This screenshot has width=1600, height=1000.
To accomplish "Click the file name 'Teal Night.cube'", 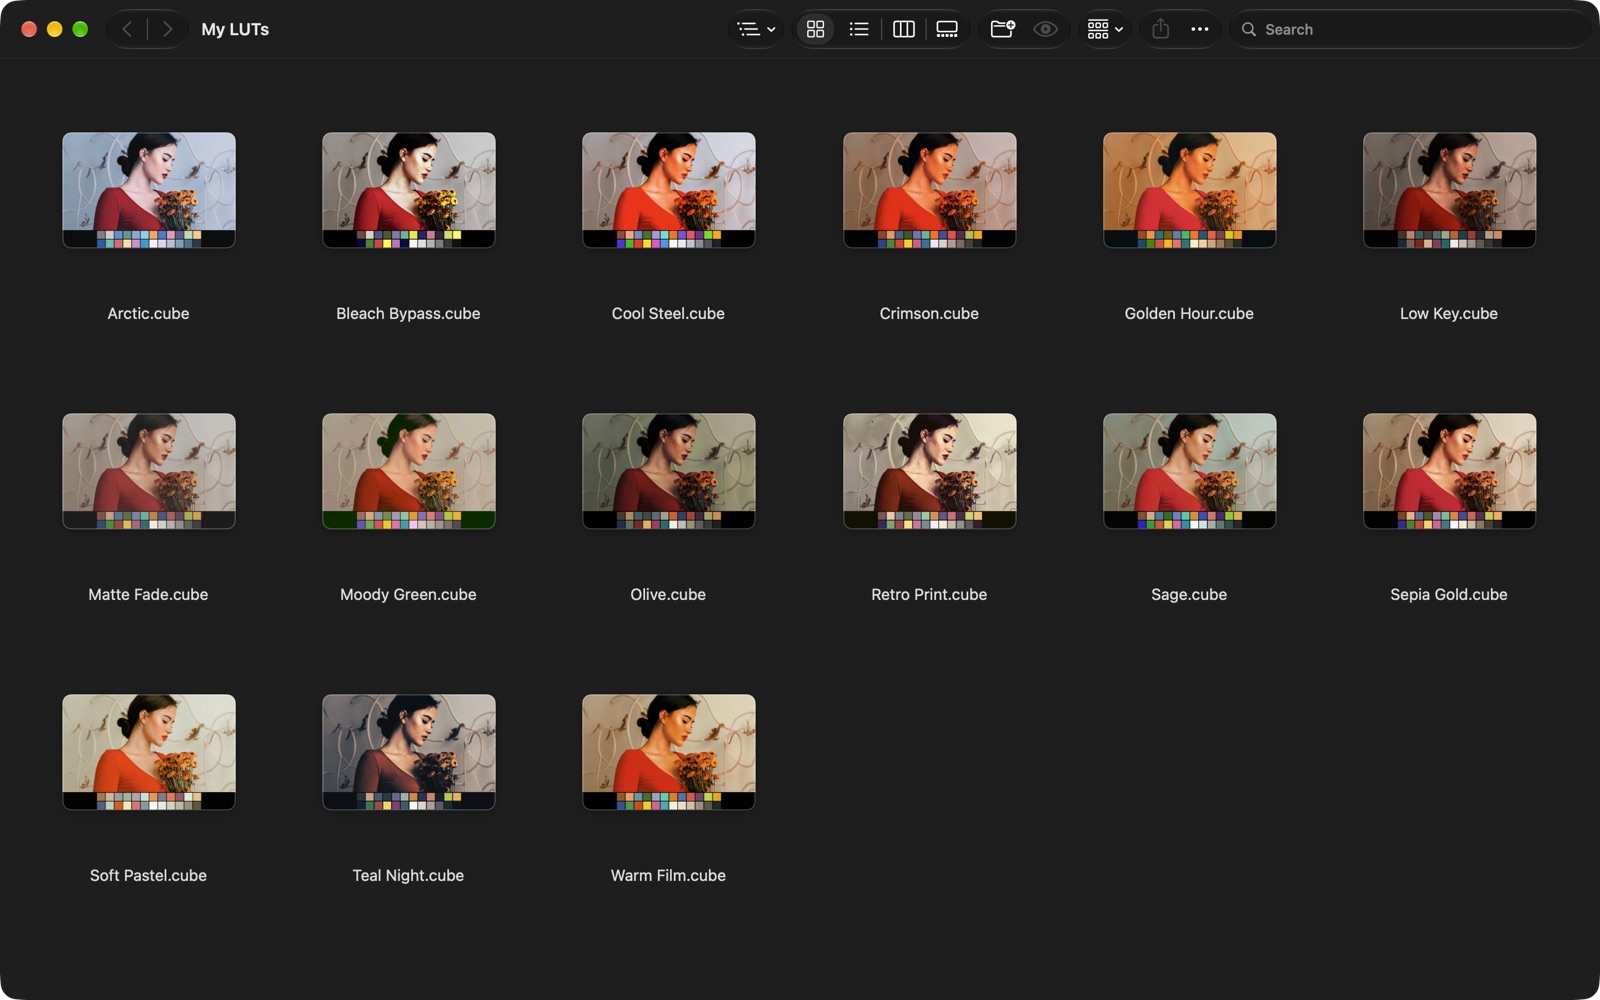I will click(408, 875).
